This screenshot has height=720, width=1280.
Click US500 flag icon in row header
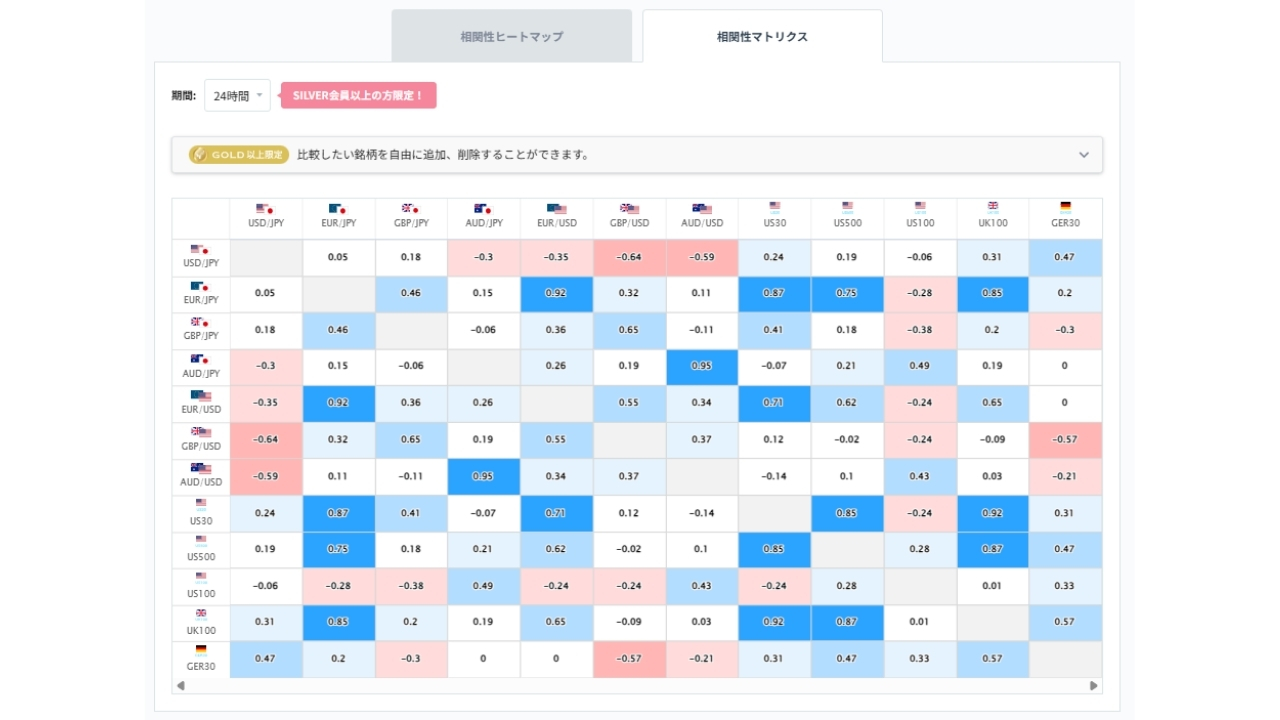click(201, 541)
